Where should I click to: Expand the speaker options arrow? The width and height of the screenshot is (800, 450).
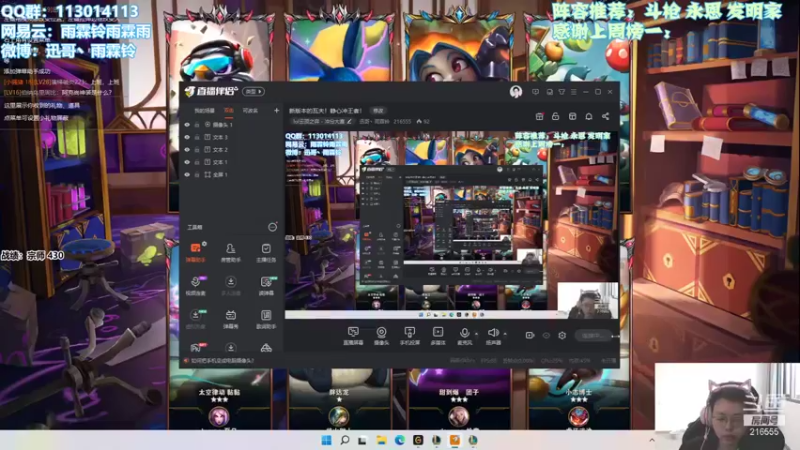click(505, 334)
